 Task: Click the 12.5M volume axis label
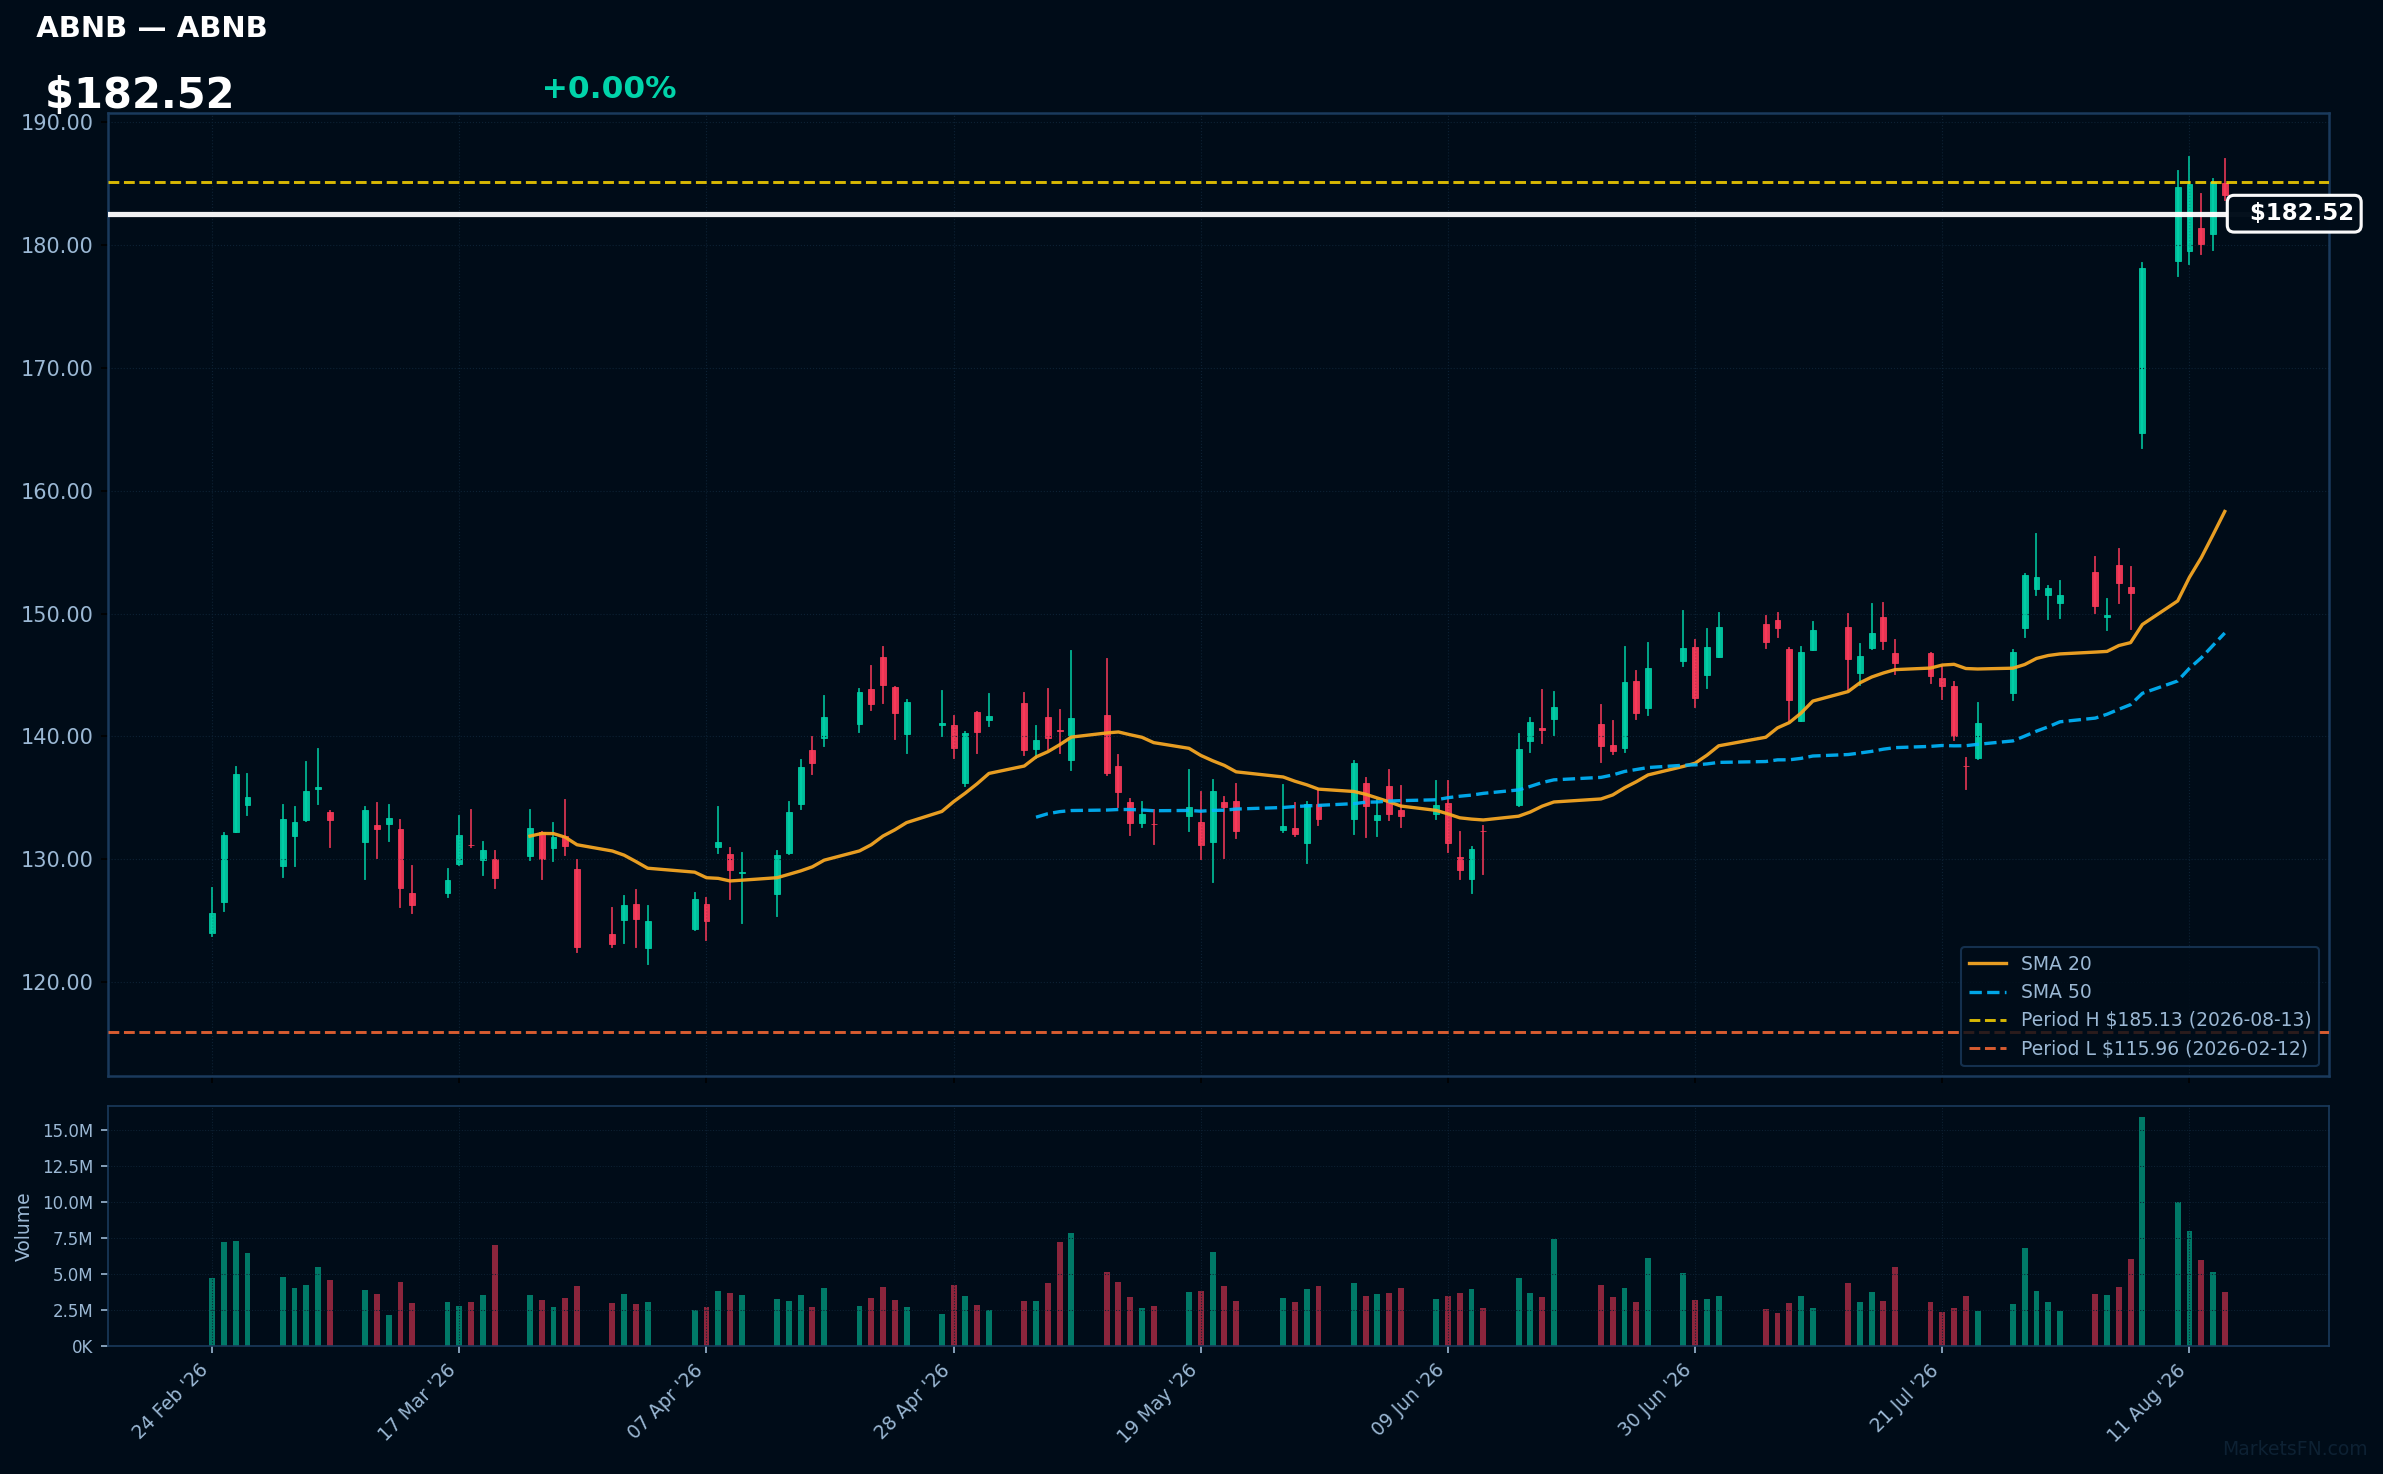coord(68,1167)
